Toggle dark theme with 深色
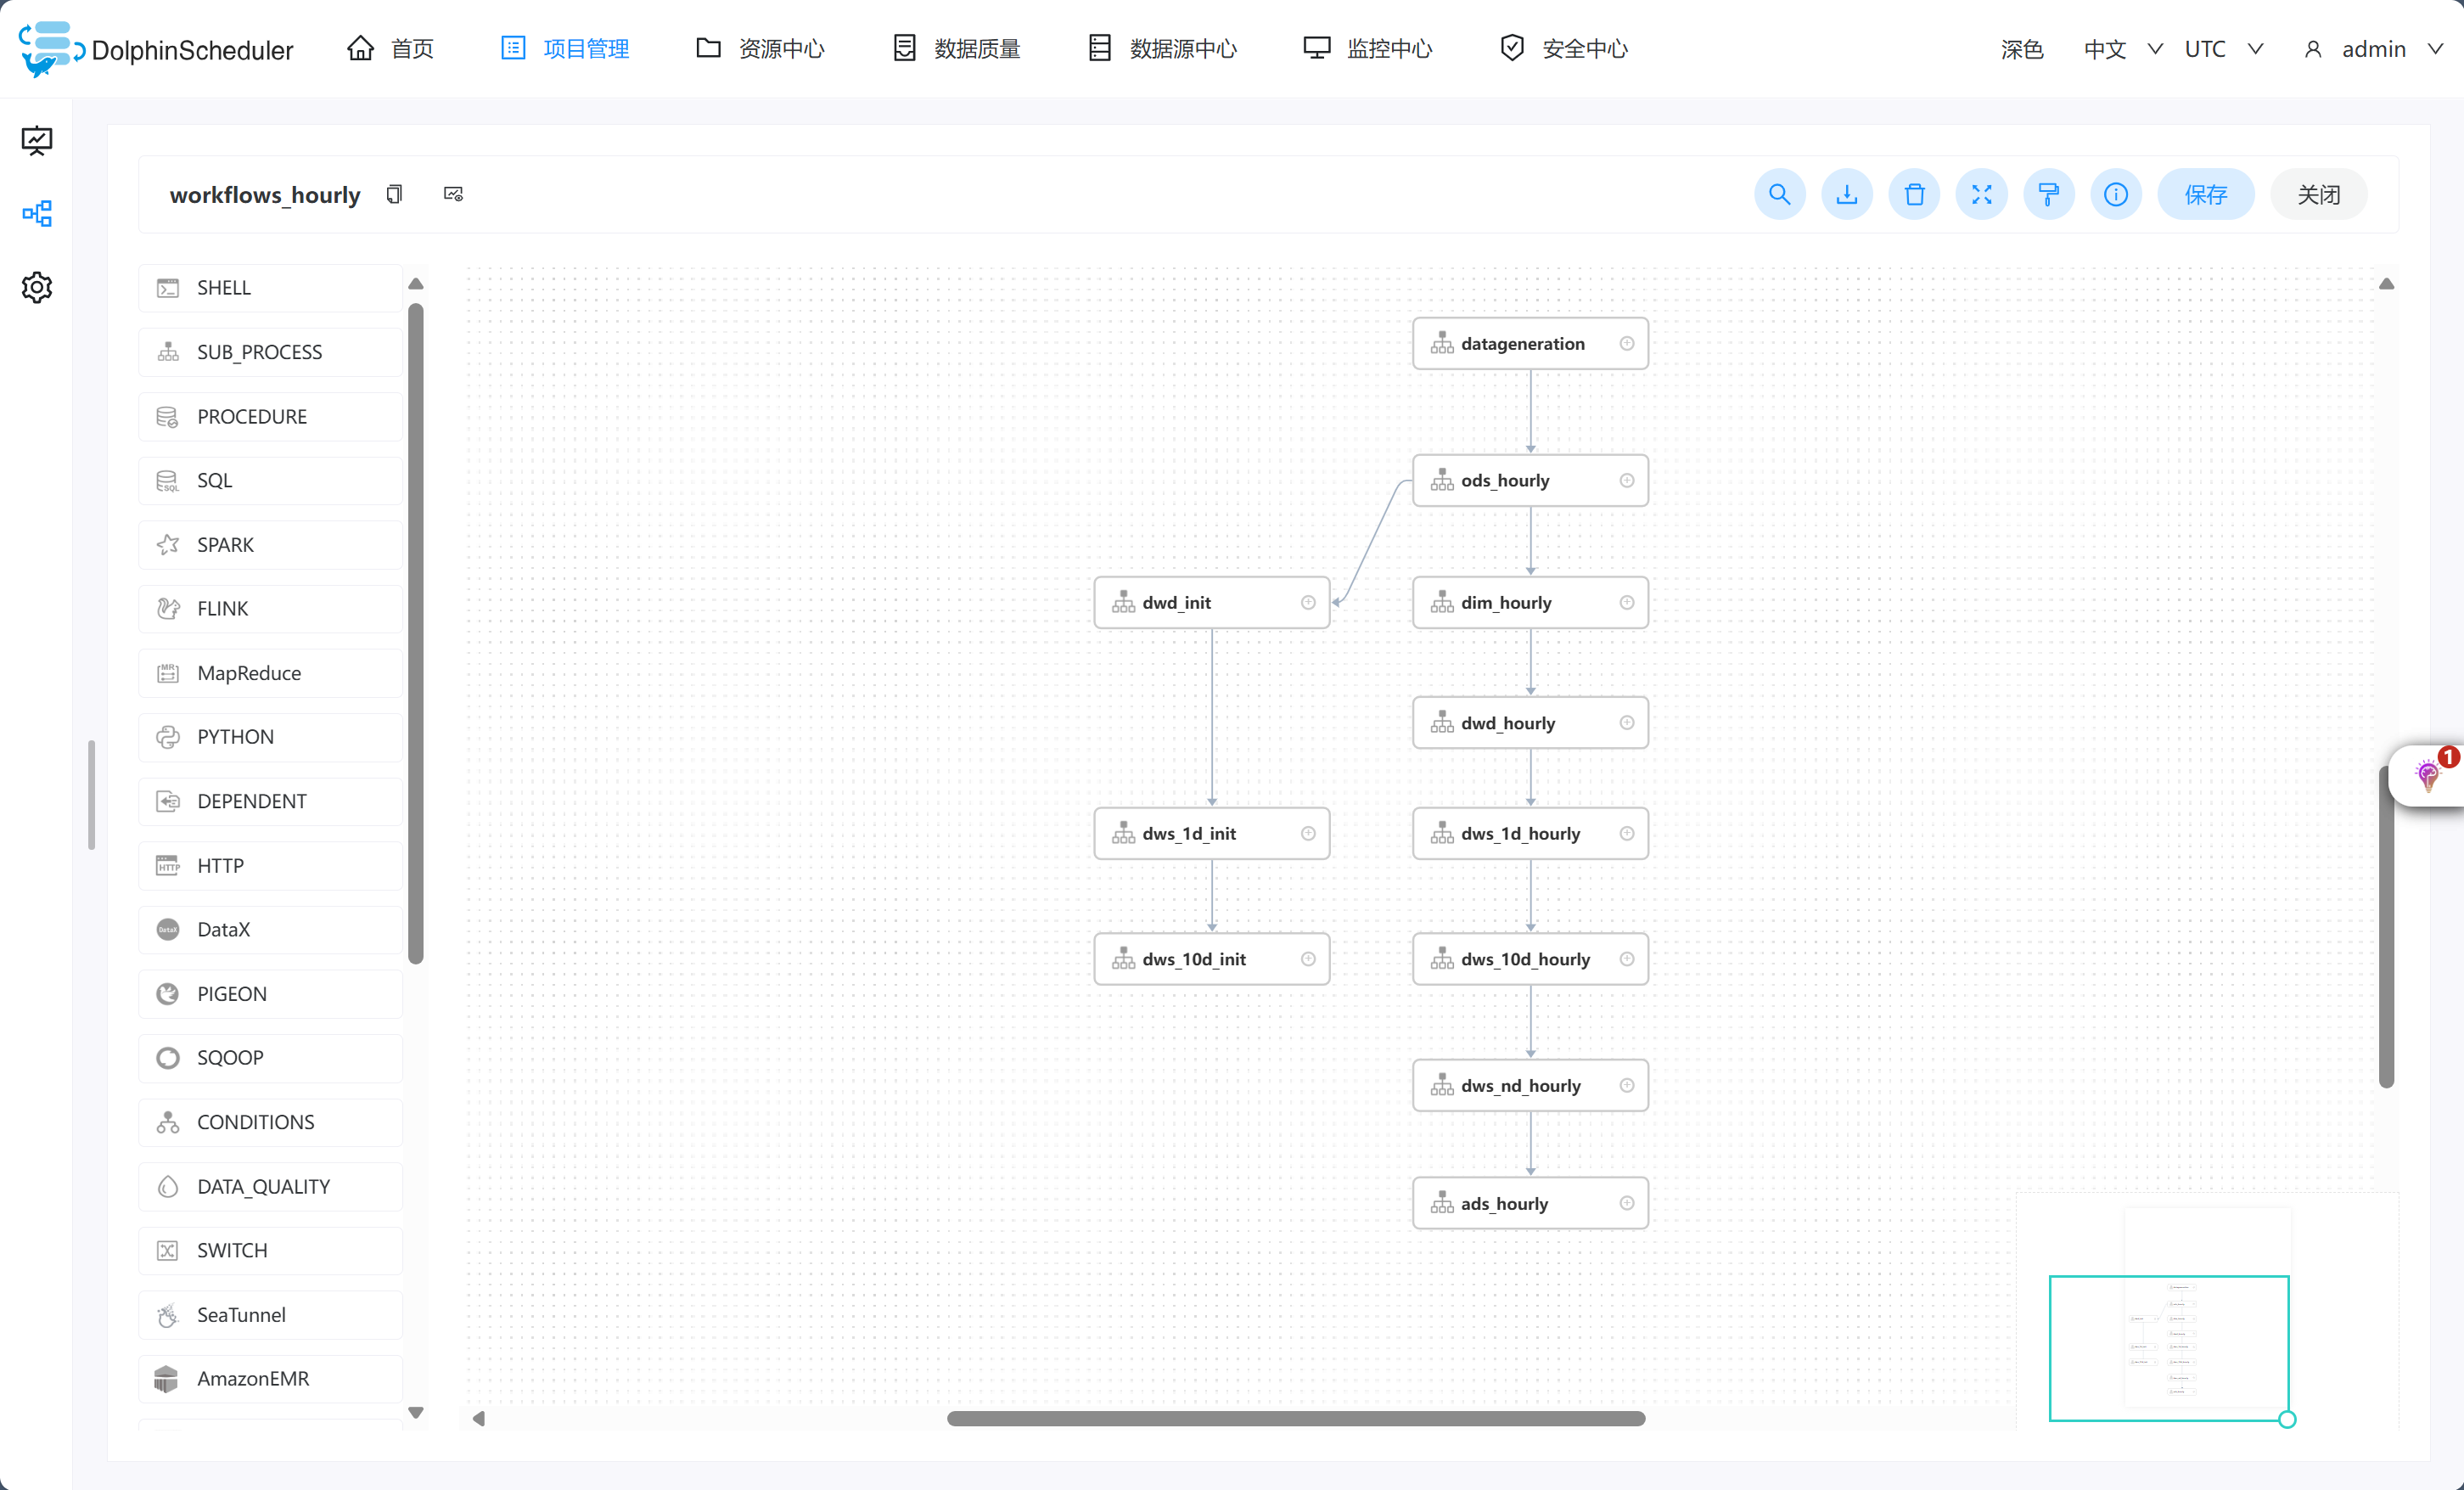The height and width of the screenshot is (1490, 2464). (x=2021, y=49)
